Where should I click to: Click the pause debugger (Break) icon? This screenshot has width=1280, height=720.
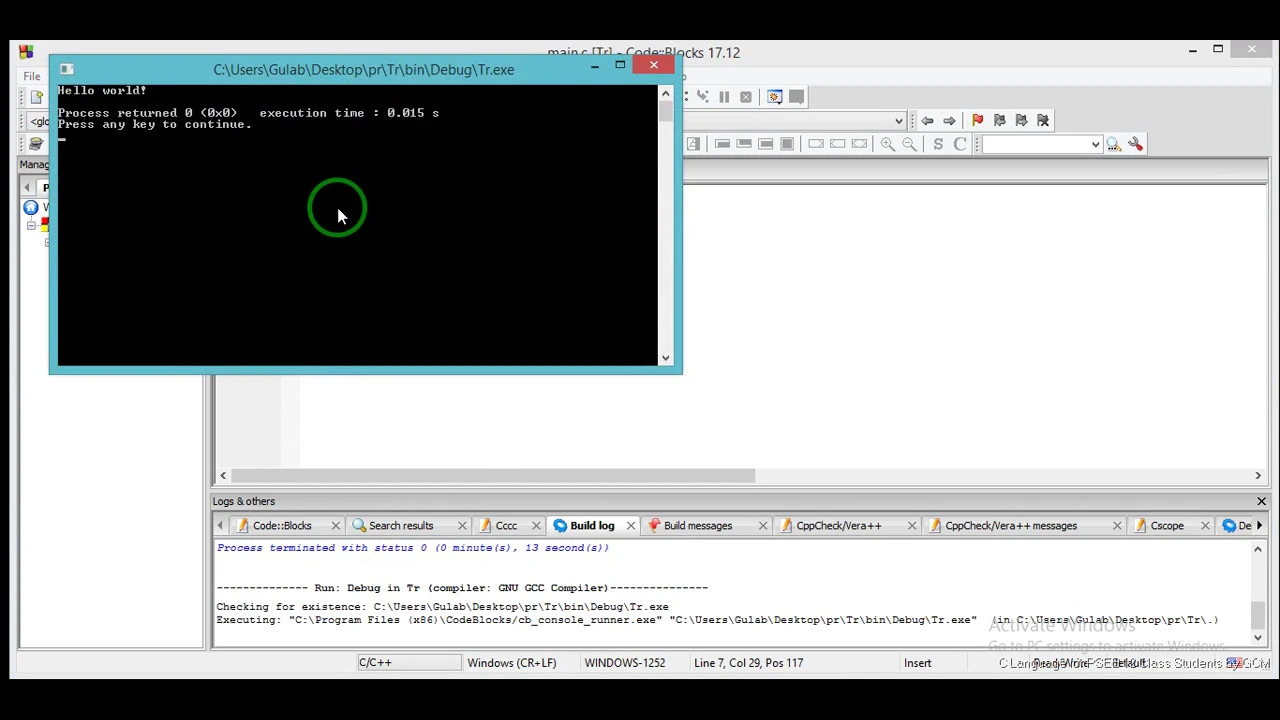(x=724, y=97)
